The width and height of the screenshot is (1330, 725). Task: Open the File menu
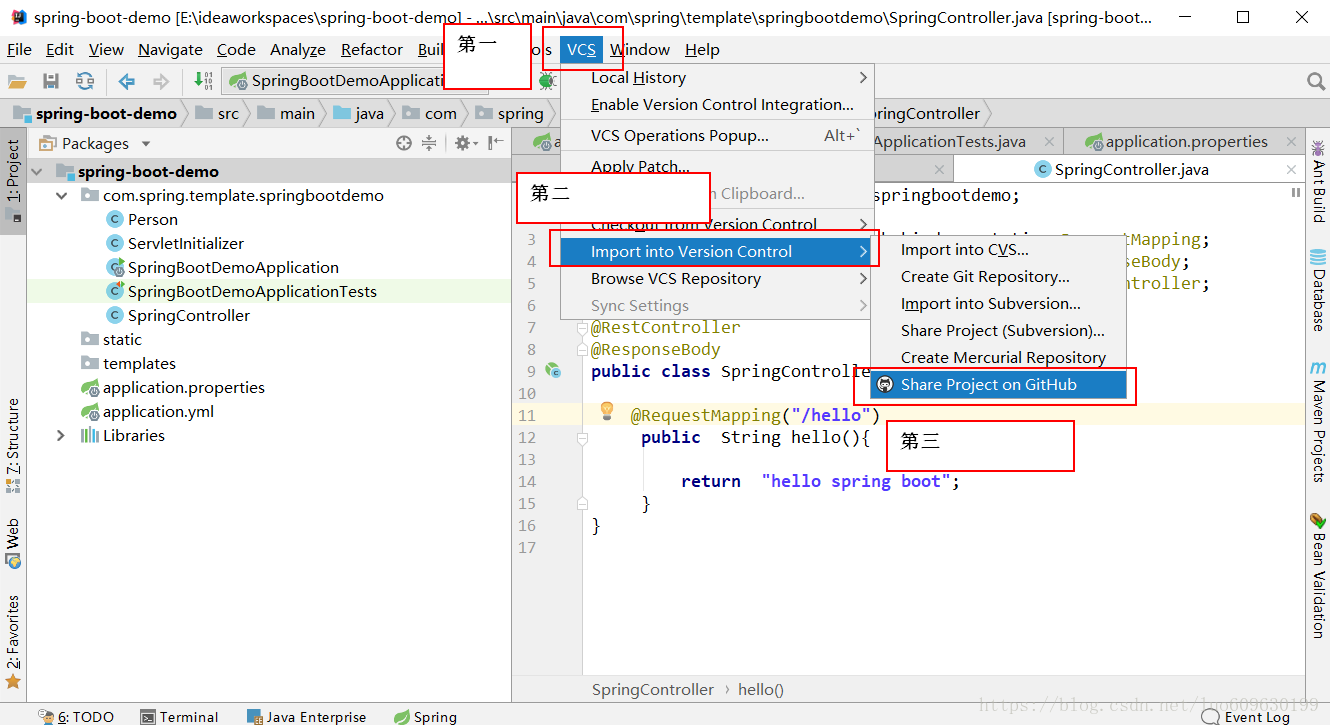pos(19,49)
